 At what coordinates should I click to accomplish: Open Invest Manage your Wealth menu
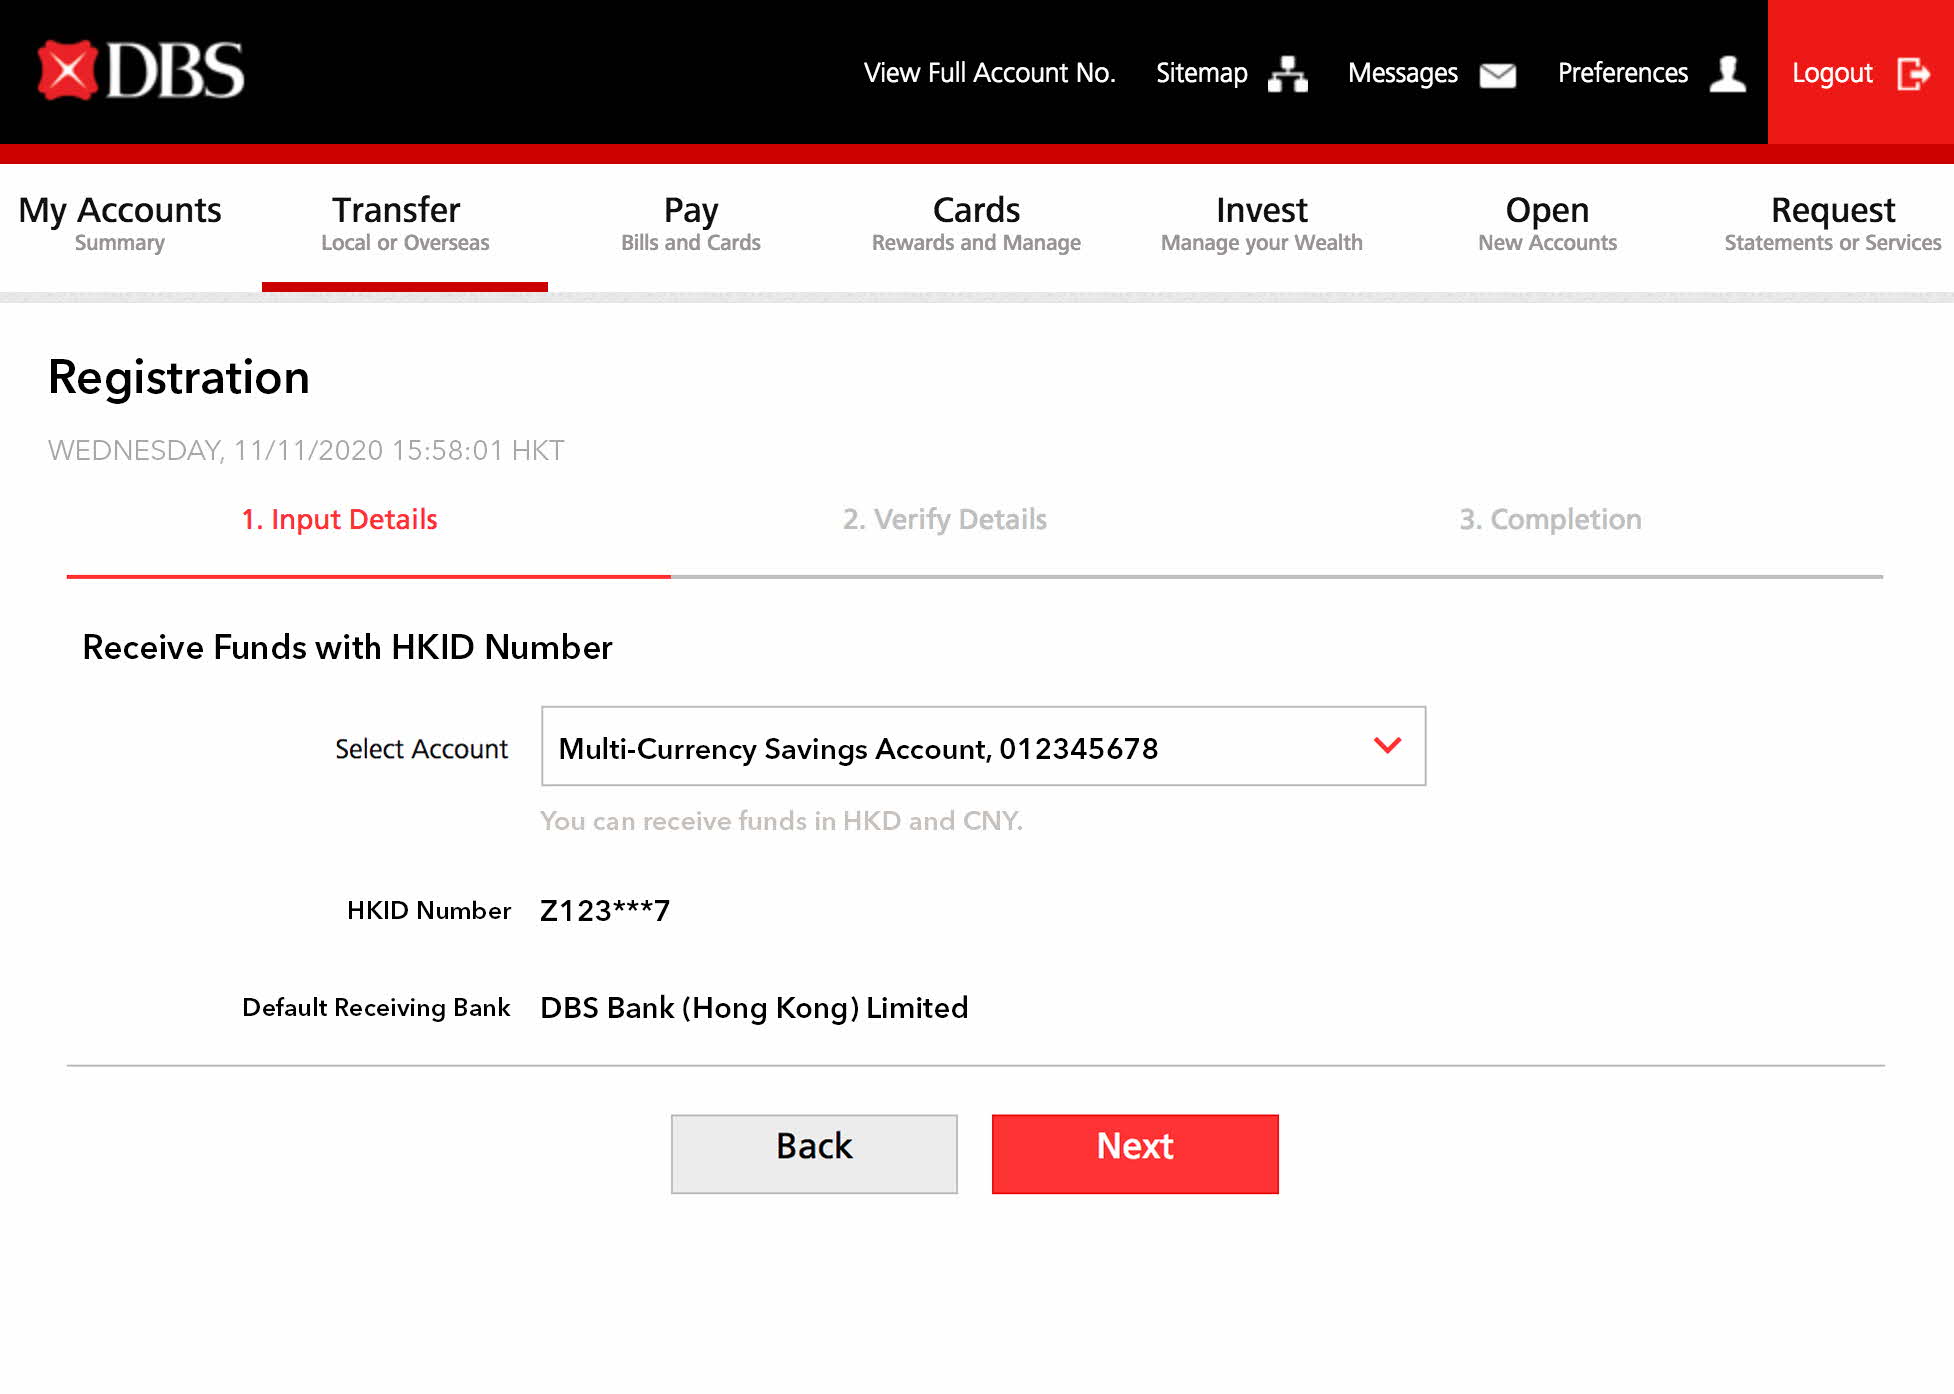point(1261,224)
